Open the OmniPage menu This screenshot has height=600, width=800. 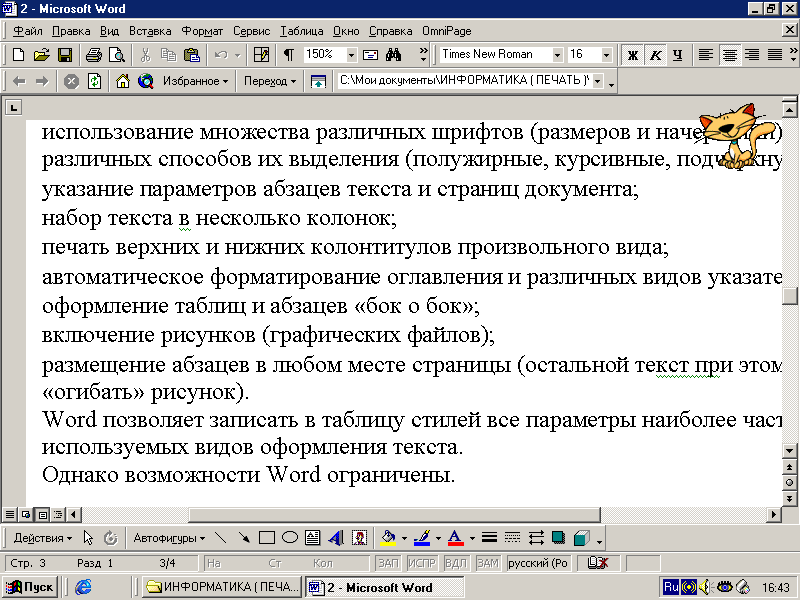point(446,31)
